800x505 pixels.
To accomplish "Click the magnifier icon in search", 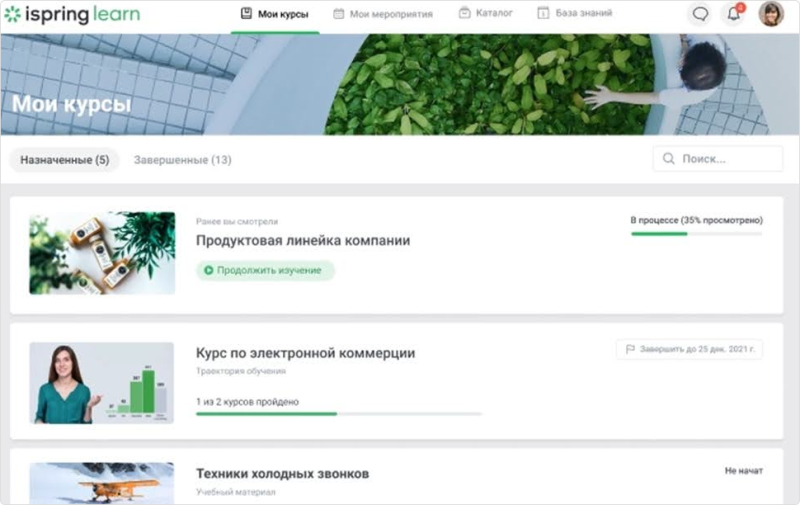I will coord(668,159).
